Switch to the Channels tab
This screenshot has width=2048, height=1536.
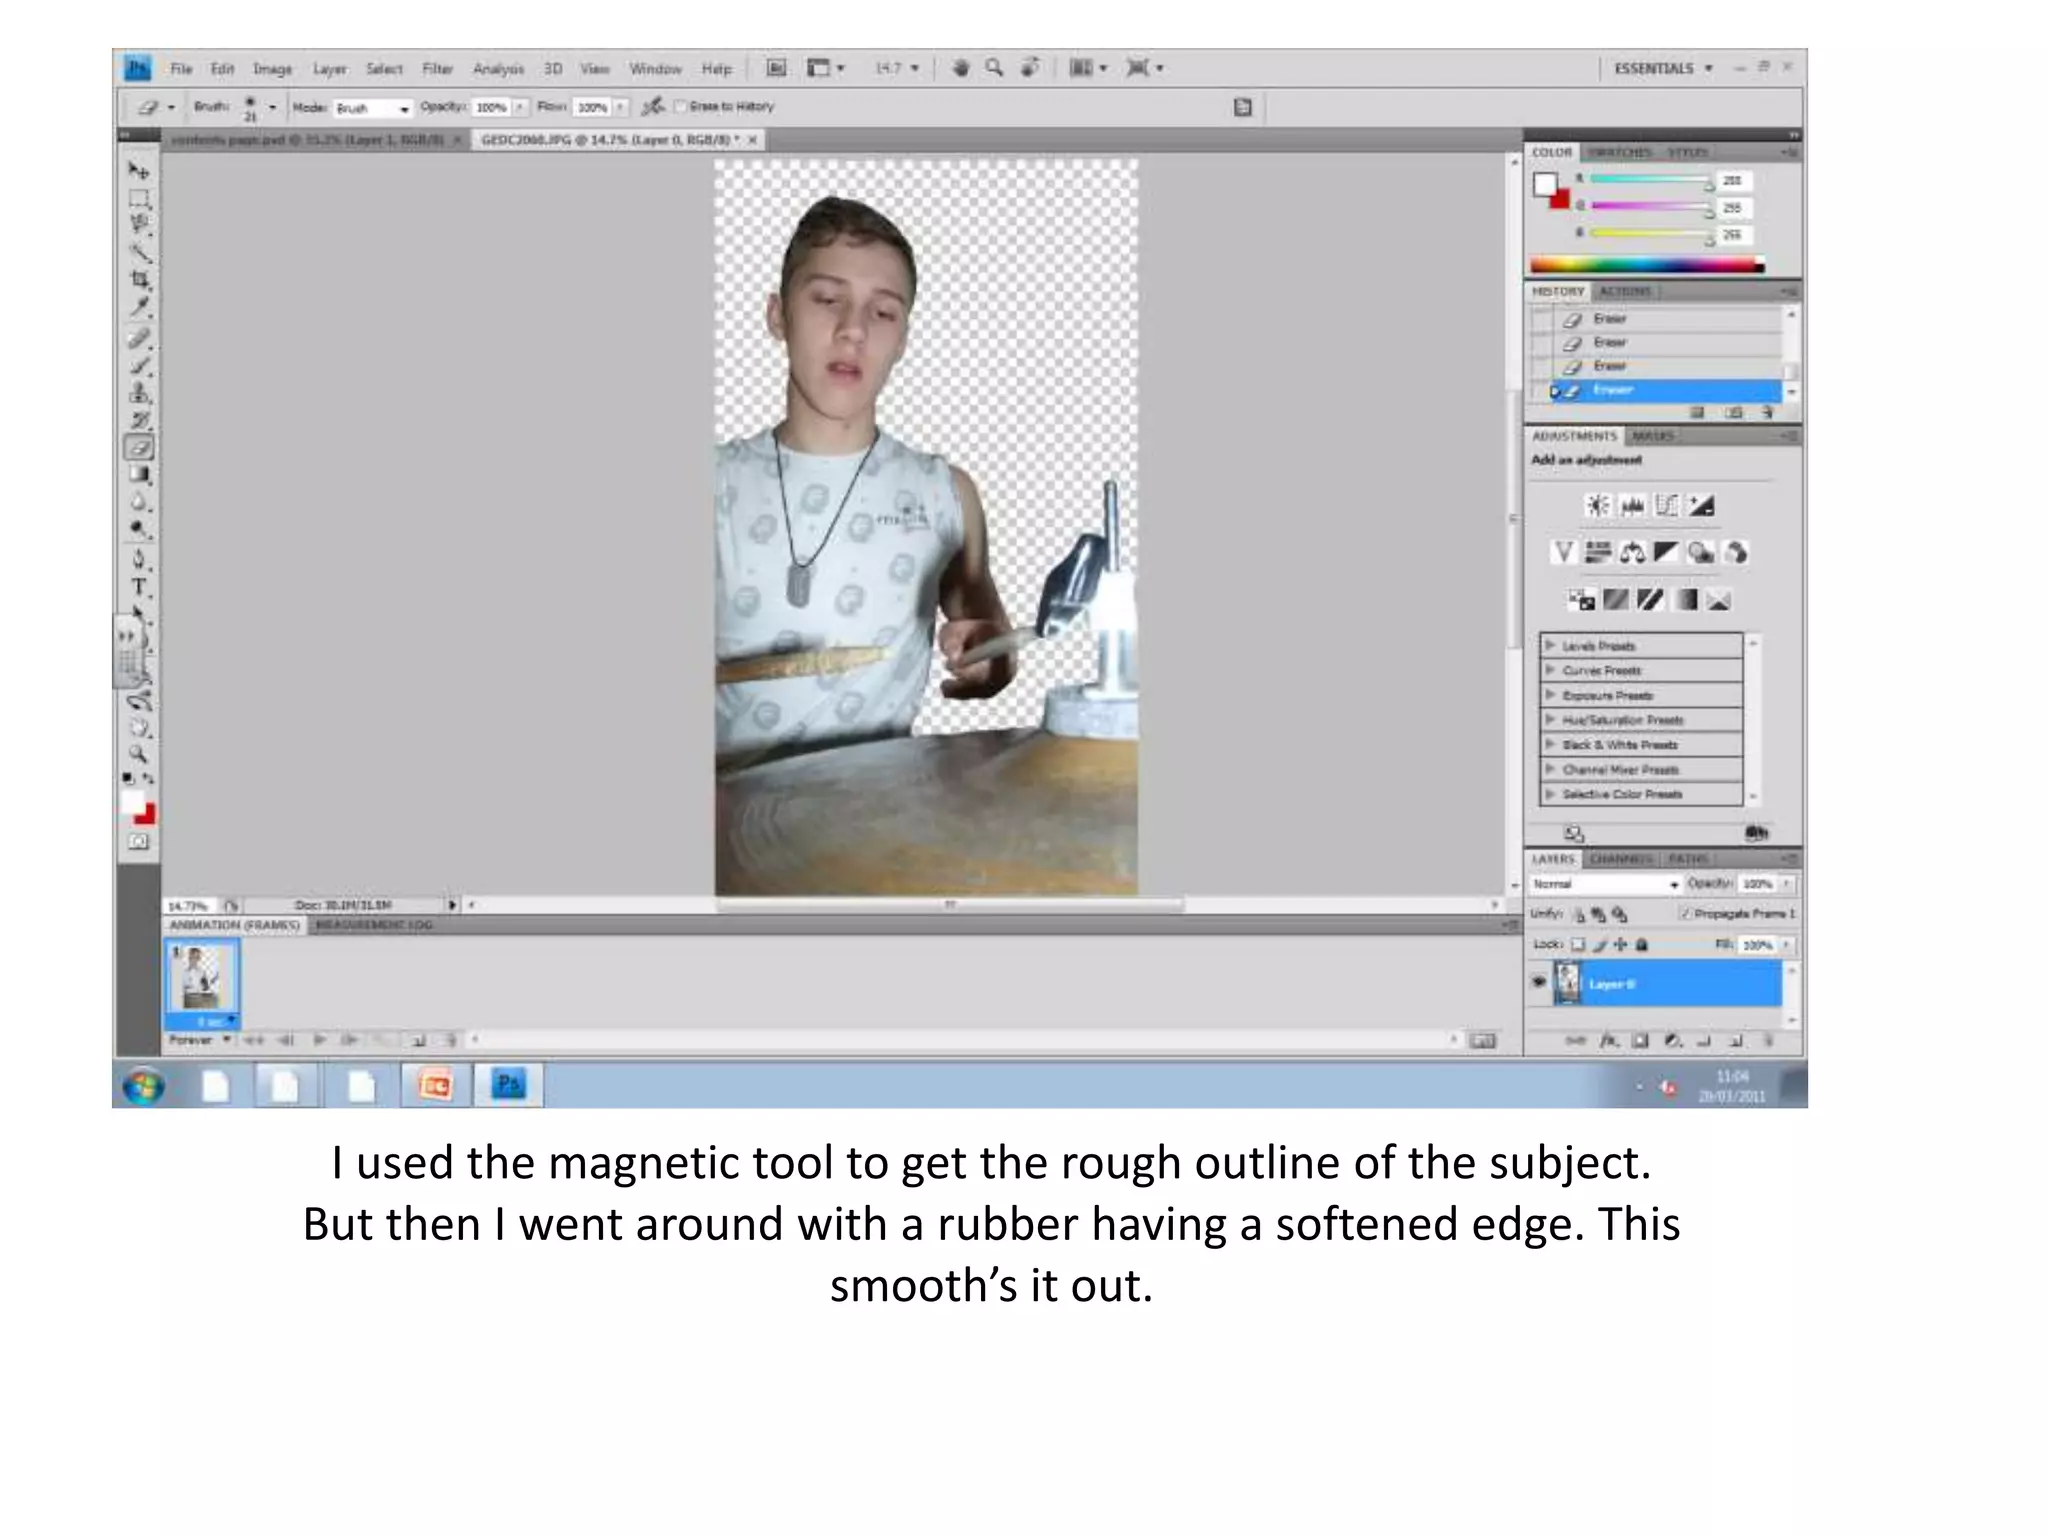tap(1620, 859)
